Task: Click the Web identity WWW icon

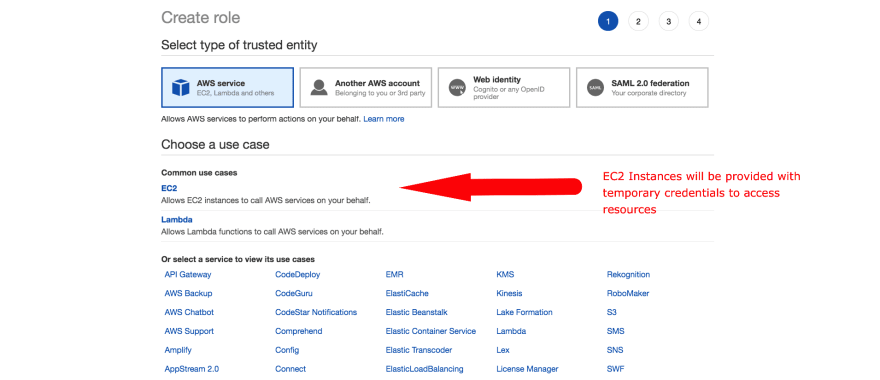Action: tap(457, 88)
